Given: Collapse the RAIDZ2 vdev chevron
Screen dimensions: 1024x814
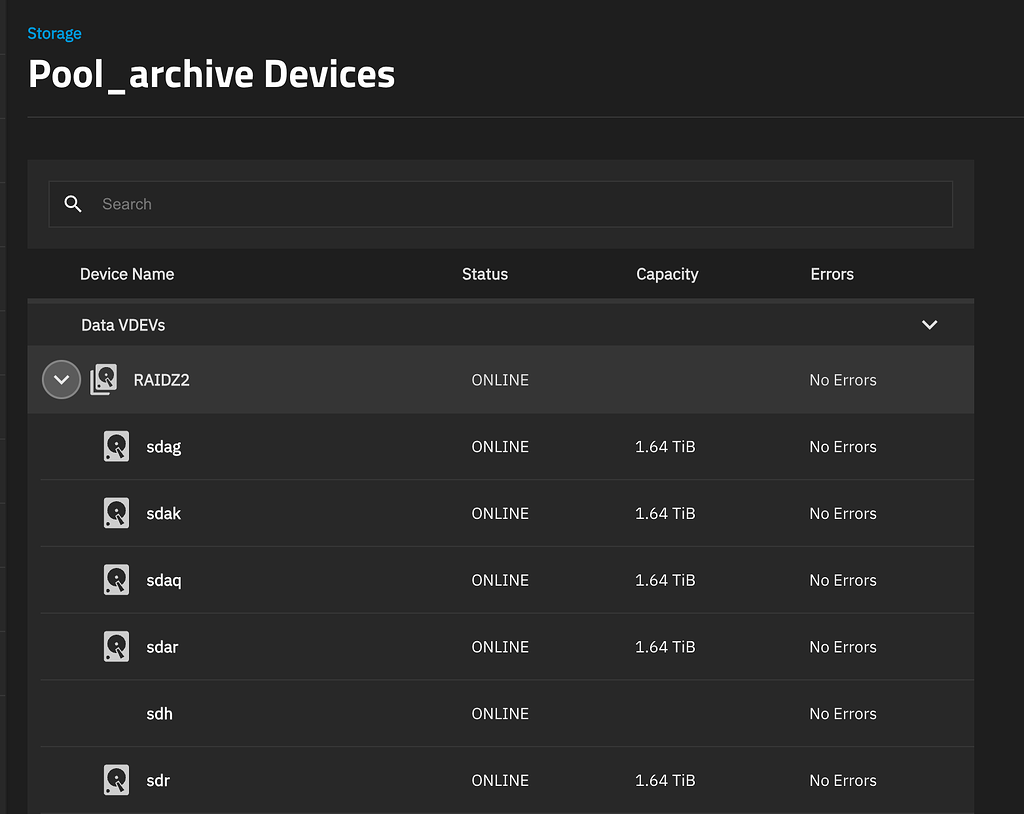Looking at the screenshot, I should coord(61,379).
